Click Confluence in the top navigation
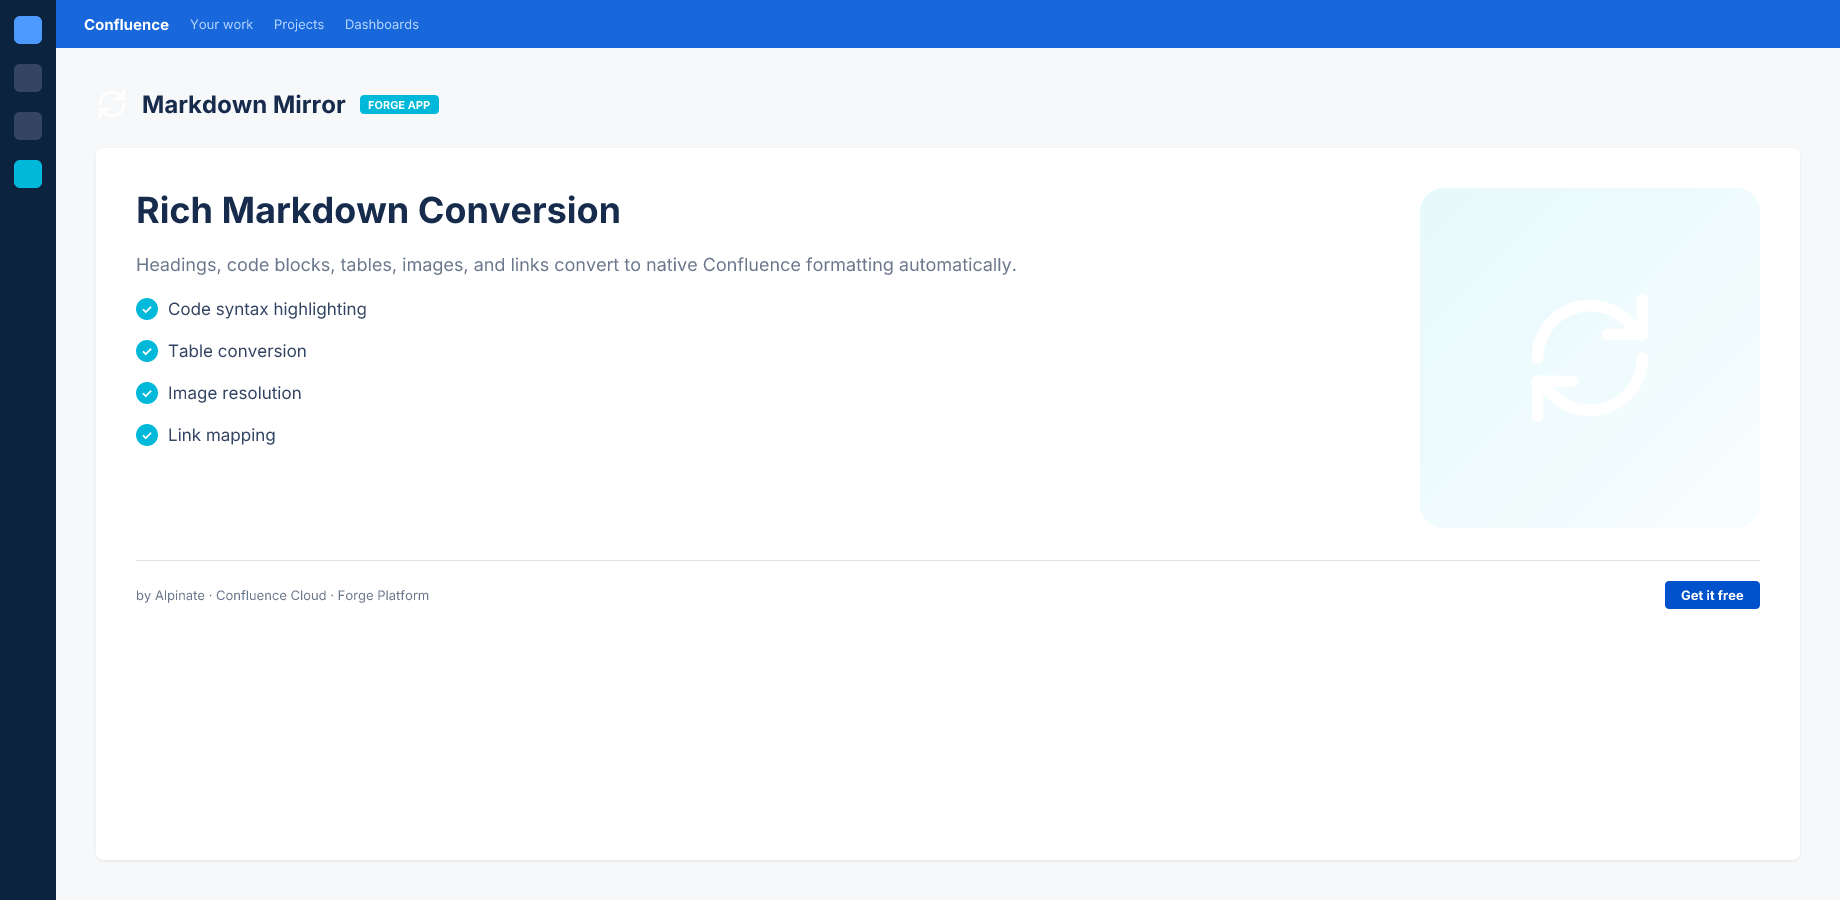Viewport: 1840px width, 900px height. [126, 24]
